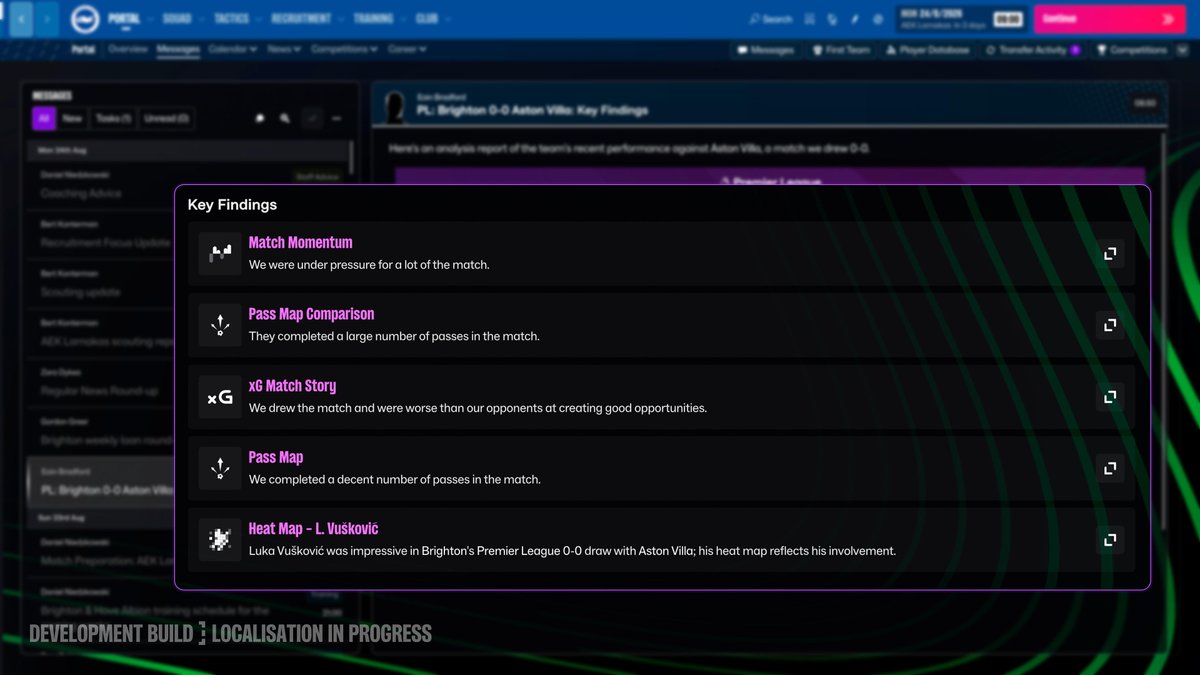Screen dimensions: 1200x675
Task: Click the magnifier icon in Messages panel
Action: pos(285,118)
